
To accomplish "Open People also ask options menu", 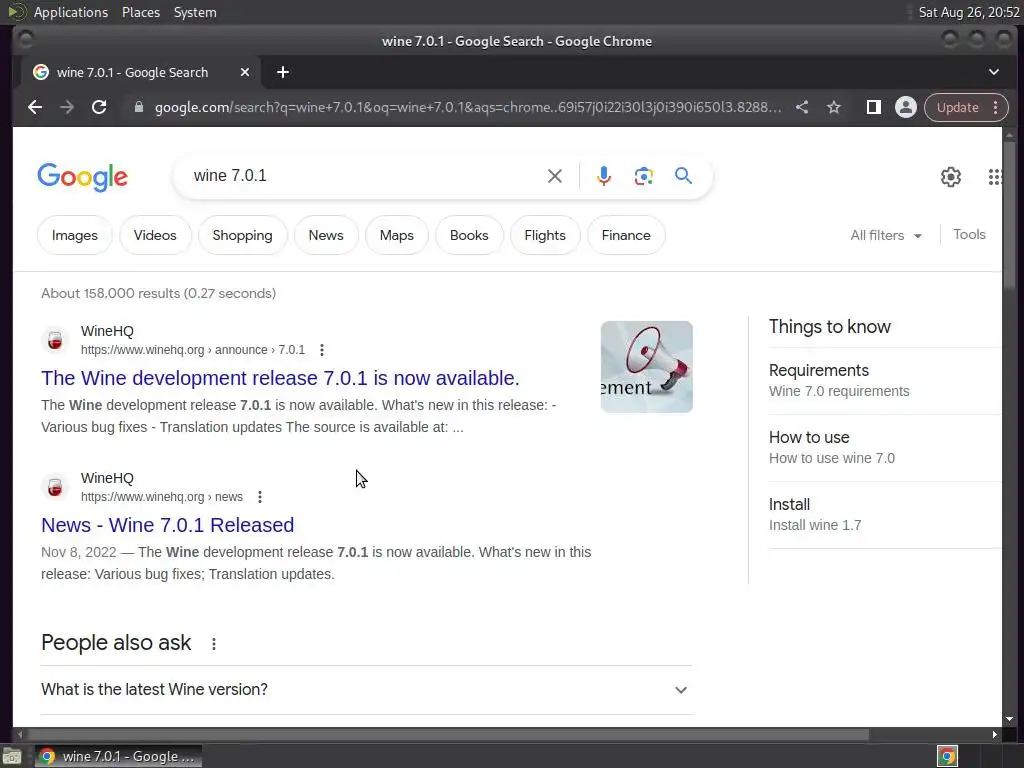I will [214, 644].
